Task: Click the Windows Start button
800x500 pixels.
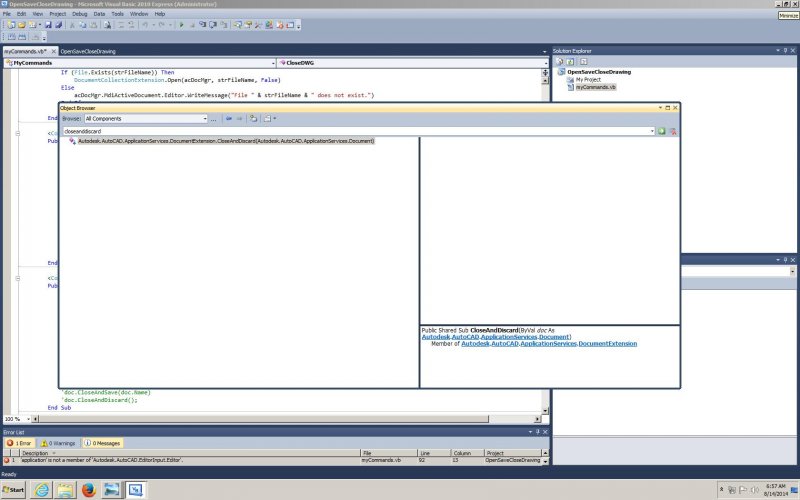Action: click(x=13, y=490)
